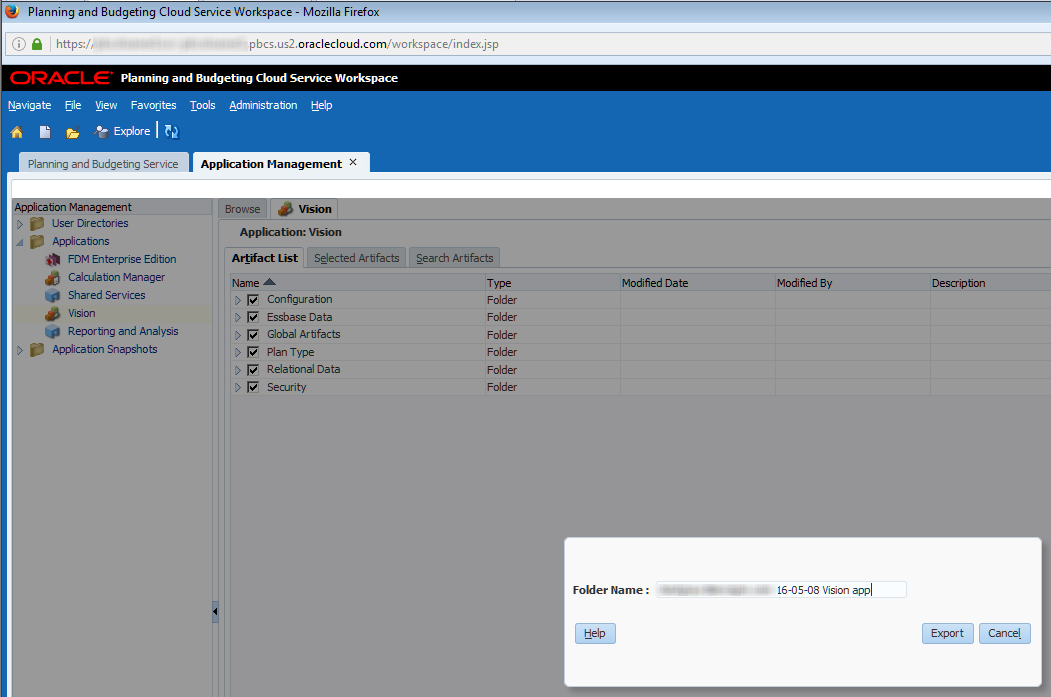The height and width of the screenshot is (697, 1051).
Task: Expand the Relational Data folder row
Action: [x=238, y=370]
